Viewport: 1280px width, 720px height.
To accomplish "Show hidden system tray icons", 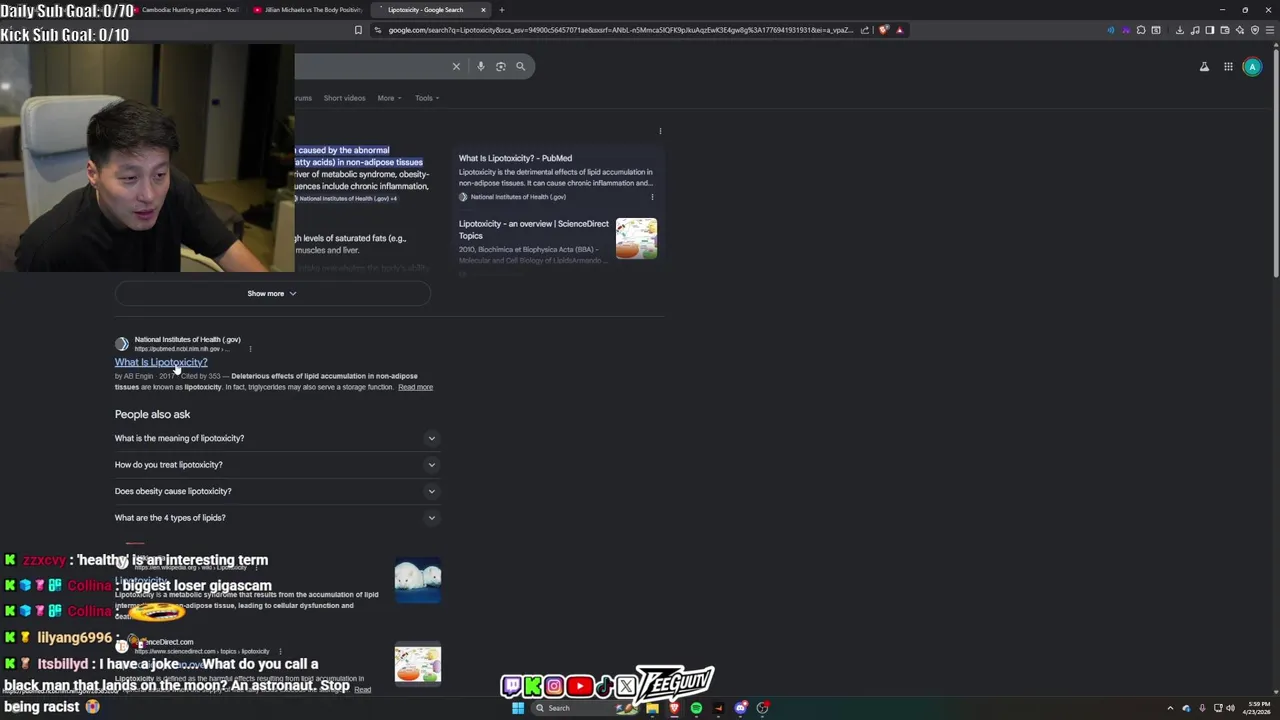I will [x=1170, y=708].
